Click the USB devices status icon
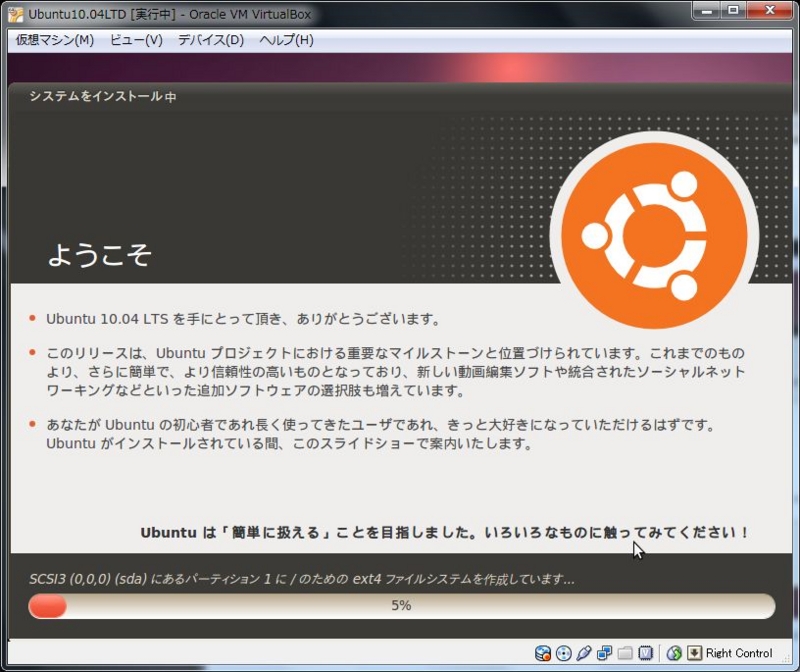Image resolution: width=800 pixels, height=672 pixels. pos(584,653)
